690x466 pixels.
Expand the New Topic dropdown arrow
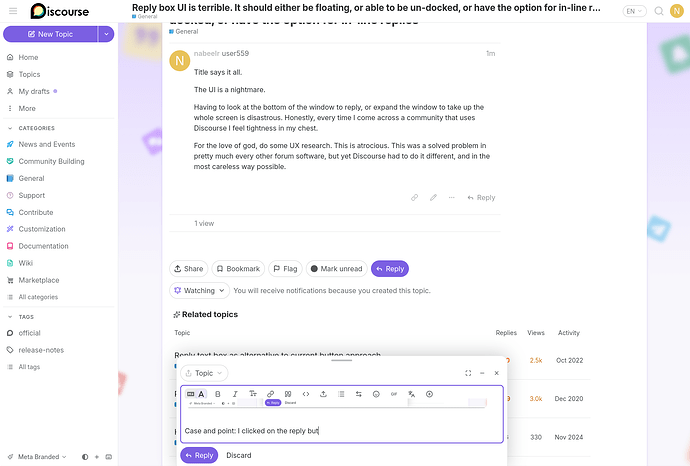tap(106, 34)
